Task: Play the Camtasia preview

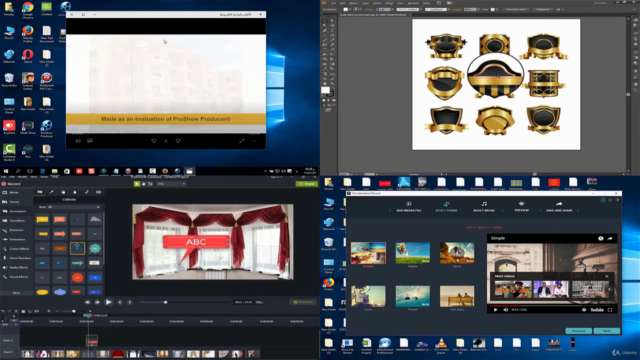Action: click(109, 302)
